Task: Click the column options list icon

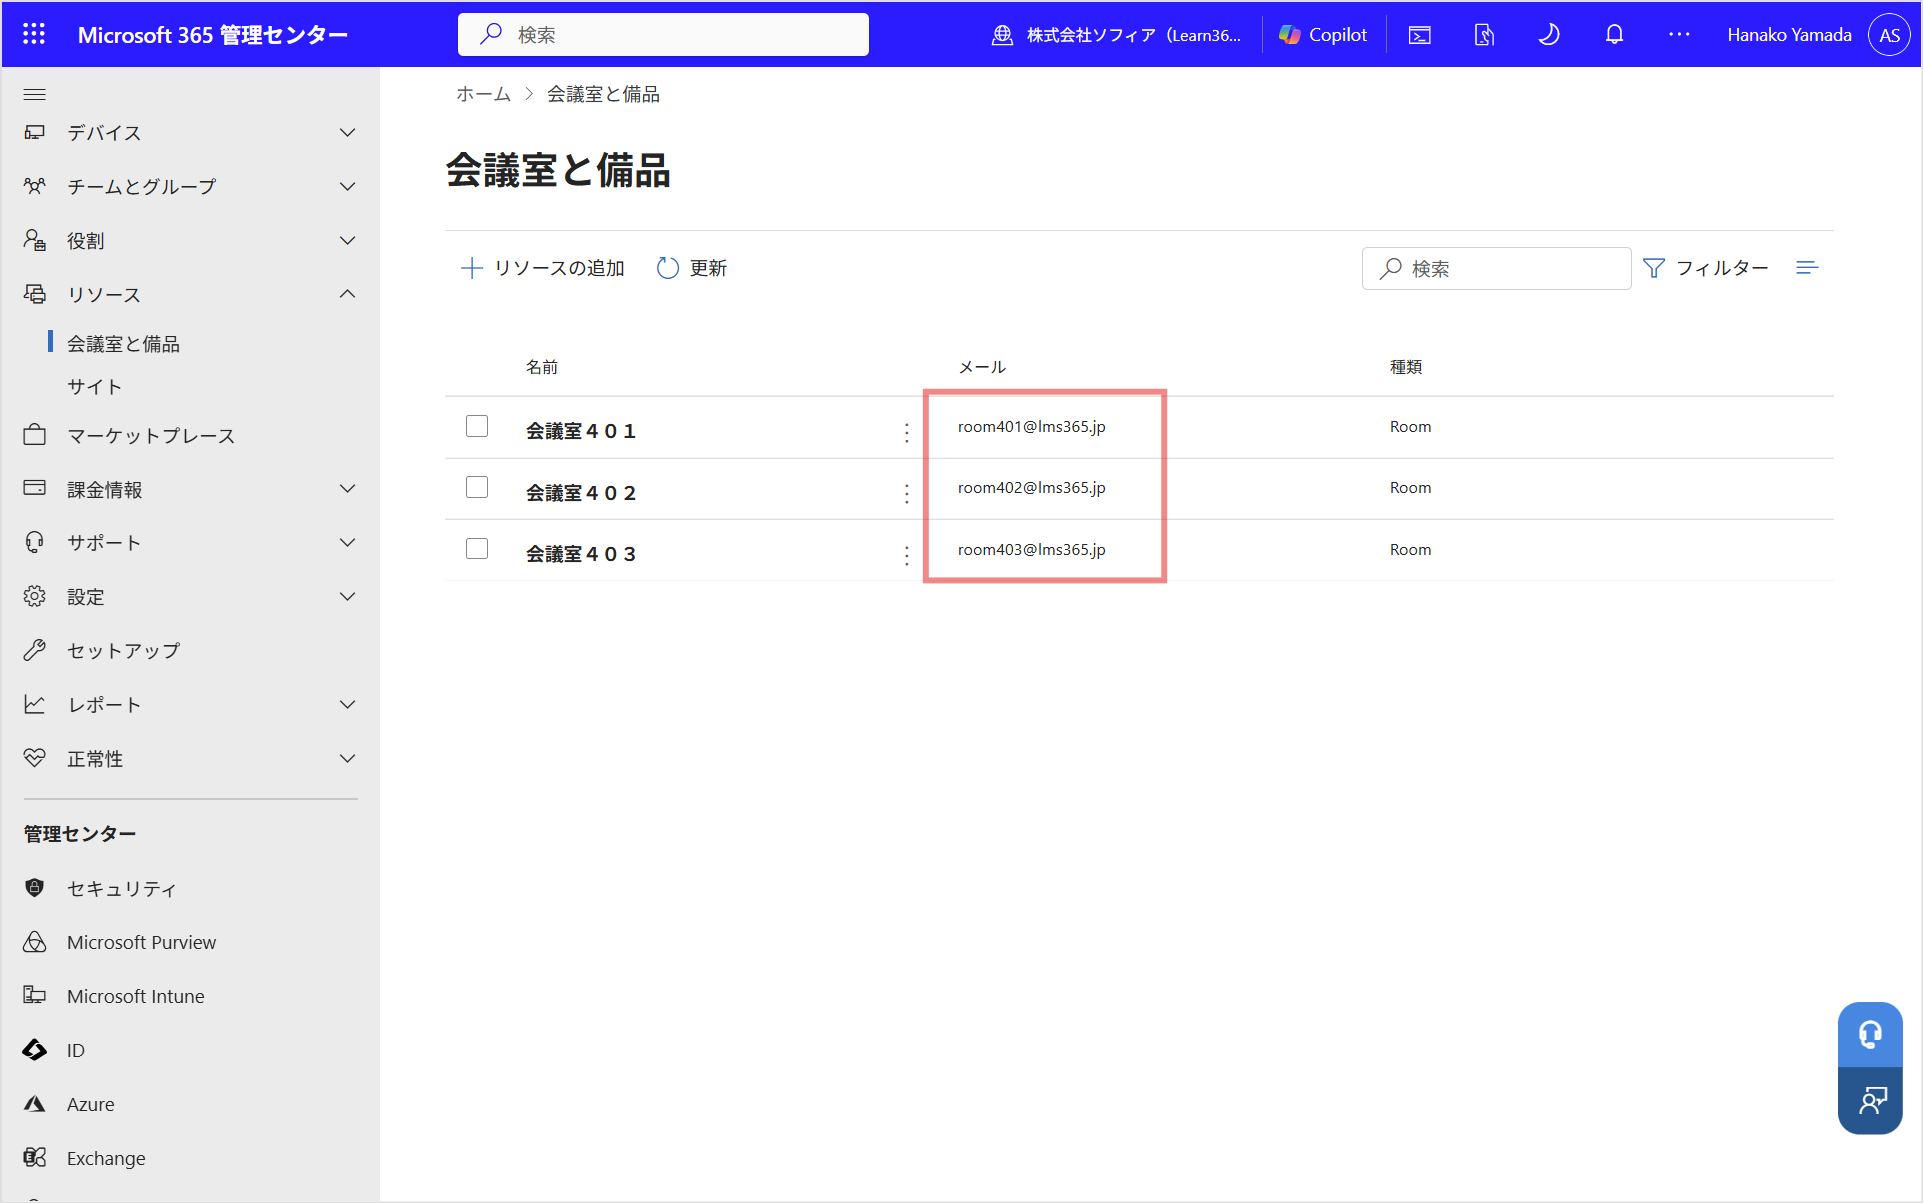Action: pos(1807,268)
